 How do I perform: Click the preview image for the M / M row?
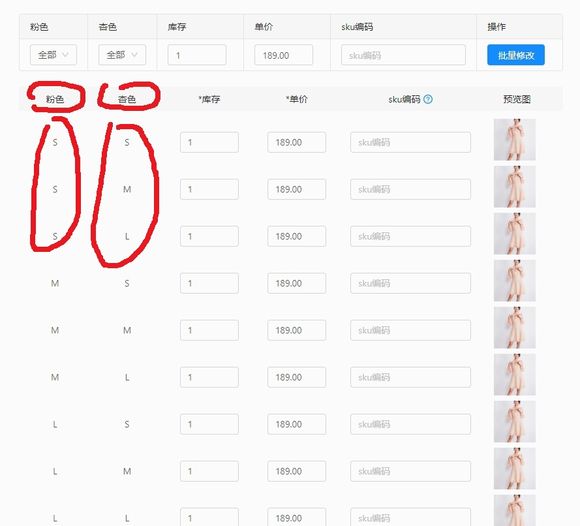tap(515, 327)
